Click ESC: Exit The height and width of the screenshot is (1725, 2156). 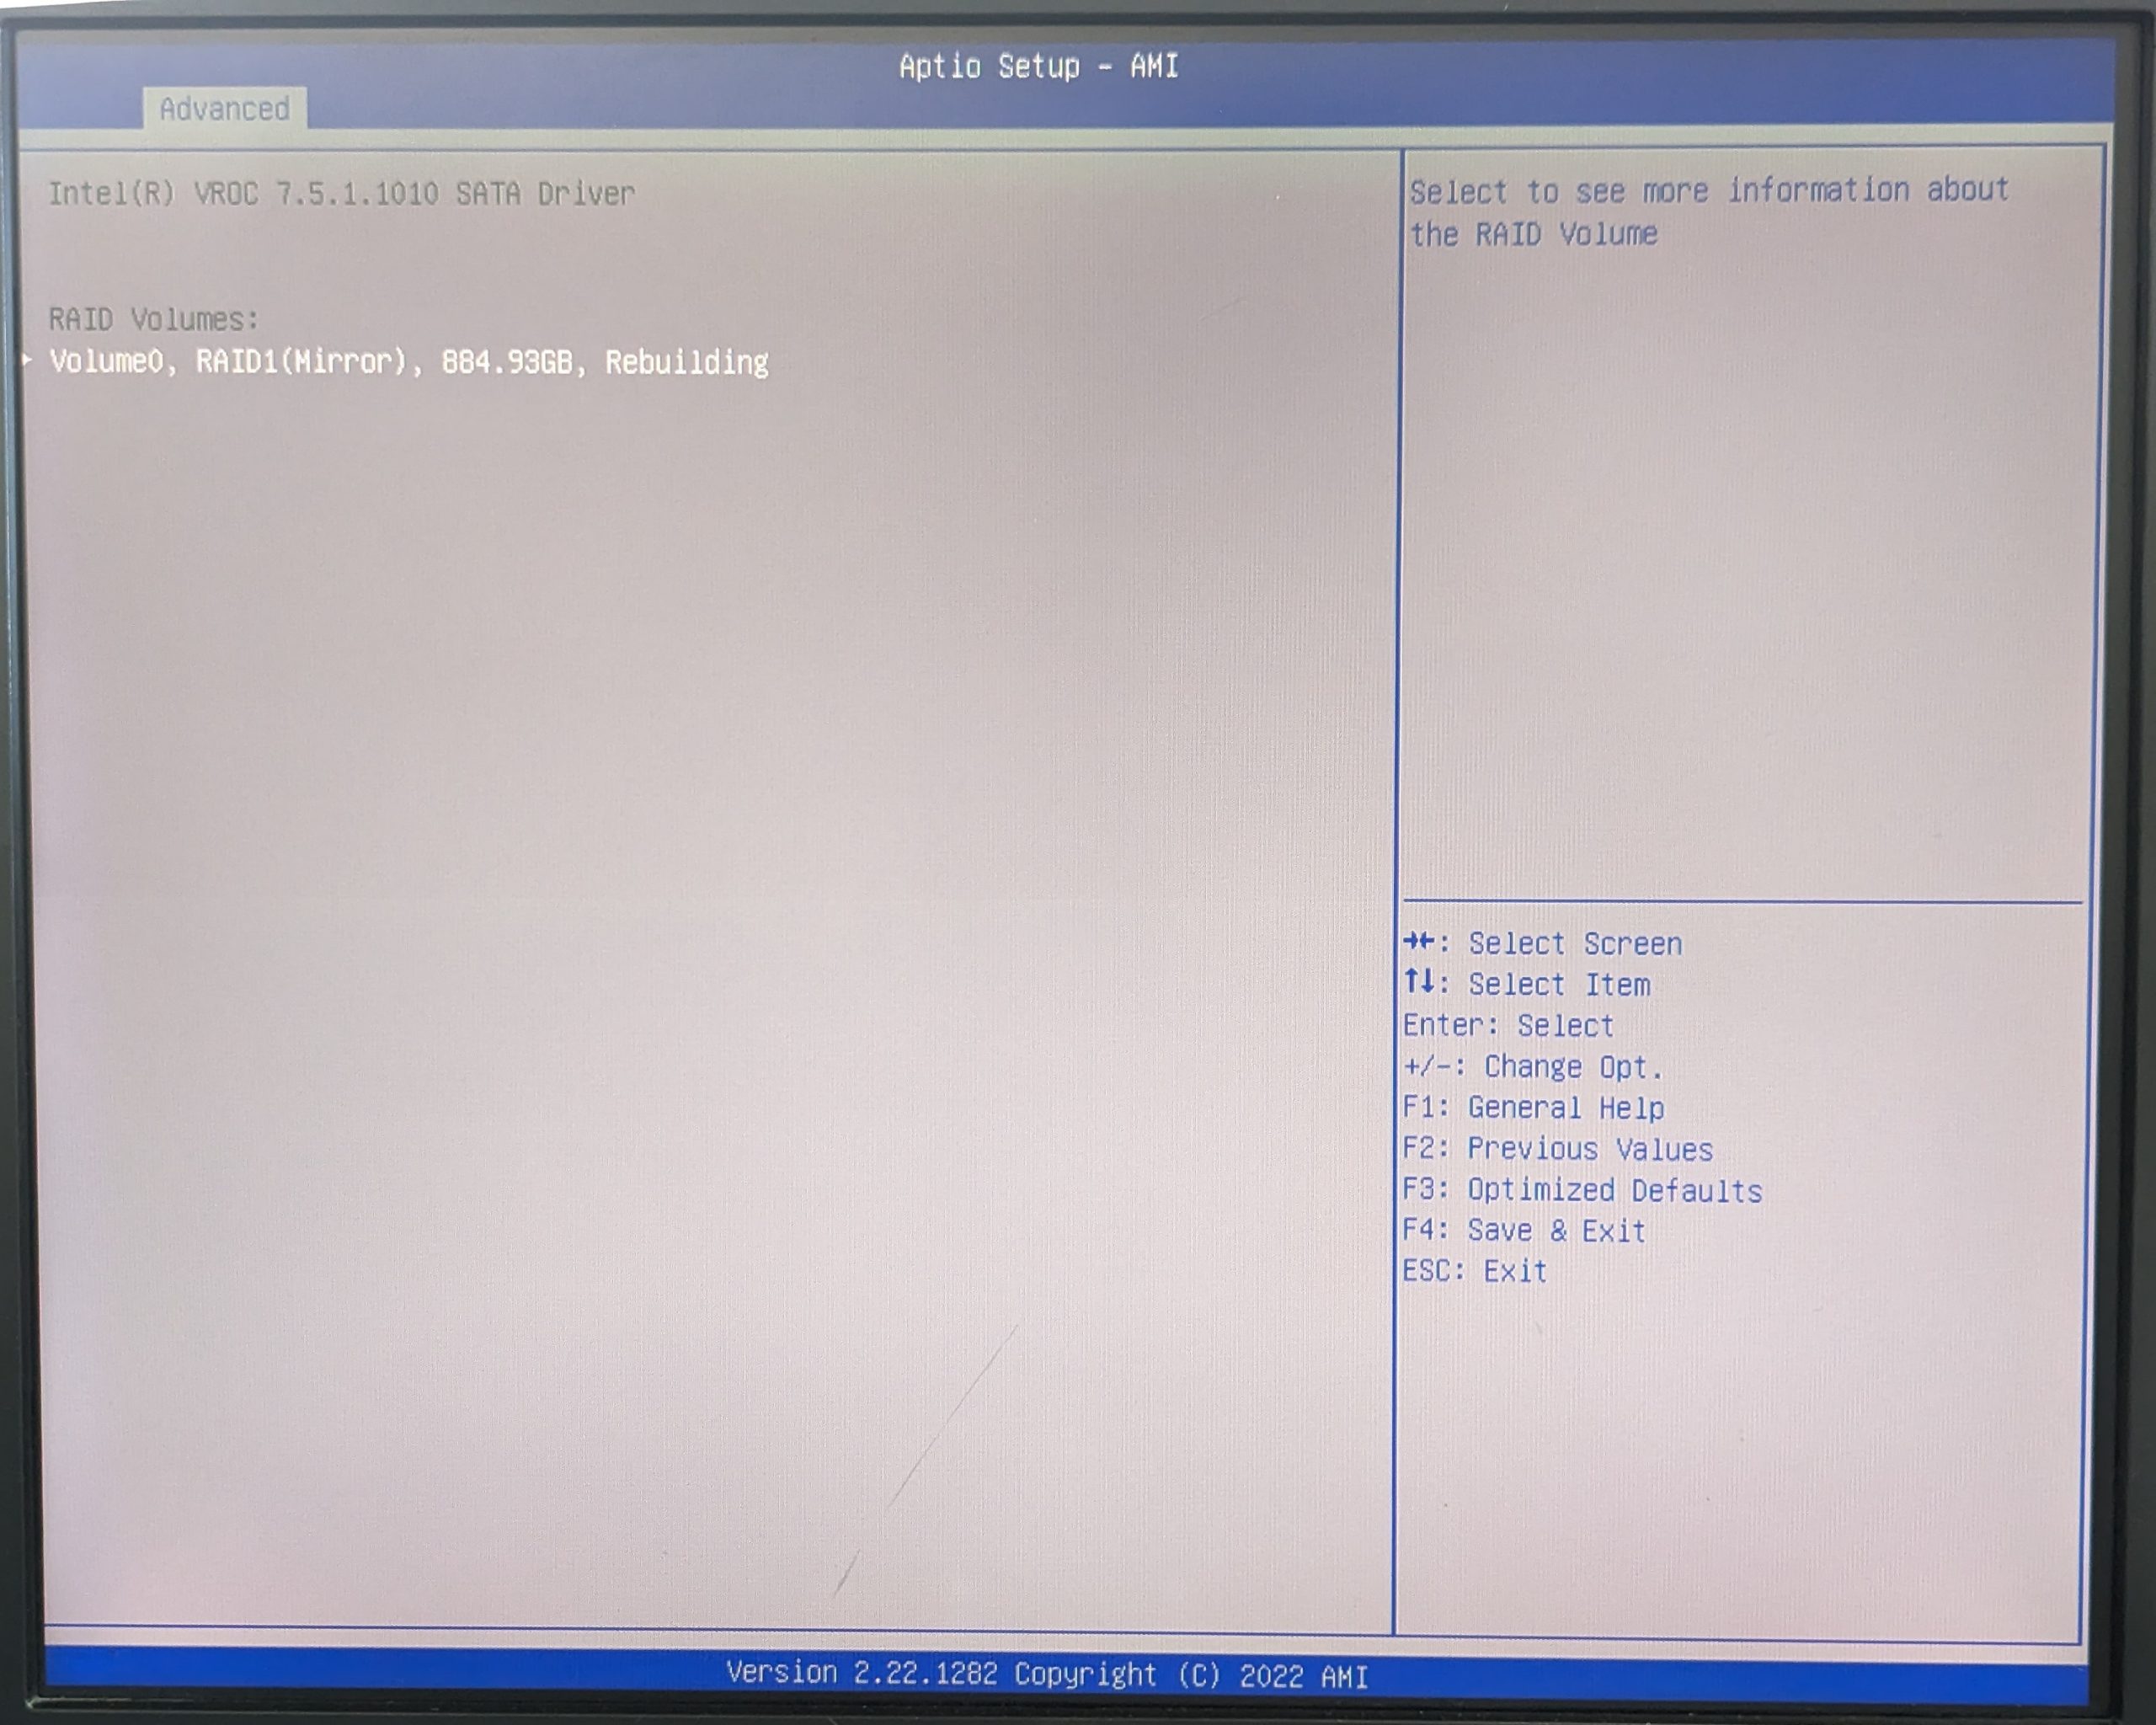pyautogui.click(x=1474, y=1271)
